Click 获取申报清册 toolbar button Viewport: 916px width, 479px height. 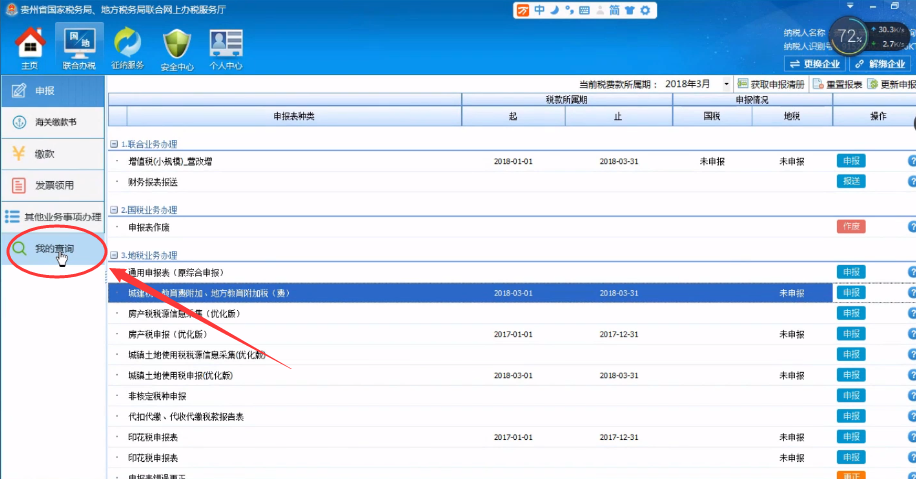click(771, 84)
